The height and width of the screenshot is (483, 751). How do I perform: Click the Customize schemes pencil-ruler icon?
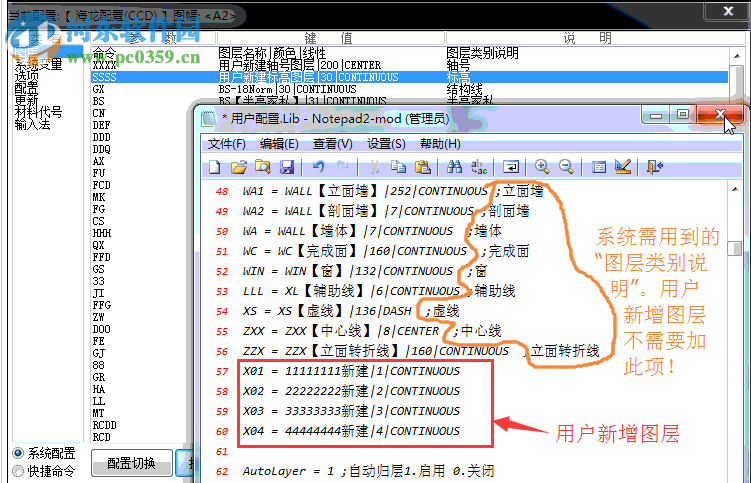click(x=623, y=167)
